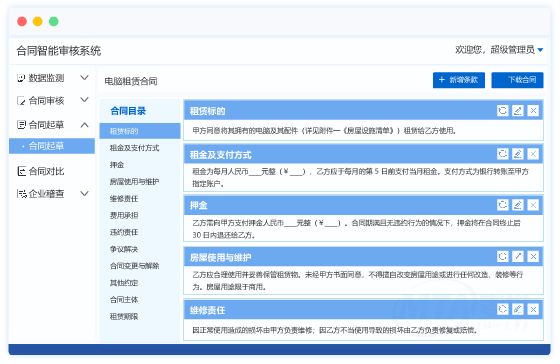The height and width of the screenshot is (364, 560).
Task: Click the 合同智能审核系统 title
Action: click(x=59, y=51)
